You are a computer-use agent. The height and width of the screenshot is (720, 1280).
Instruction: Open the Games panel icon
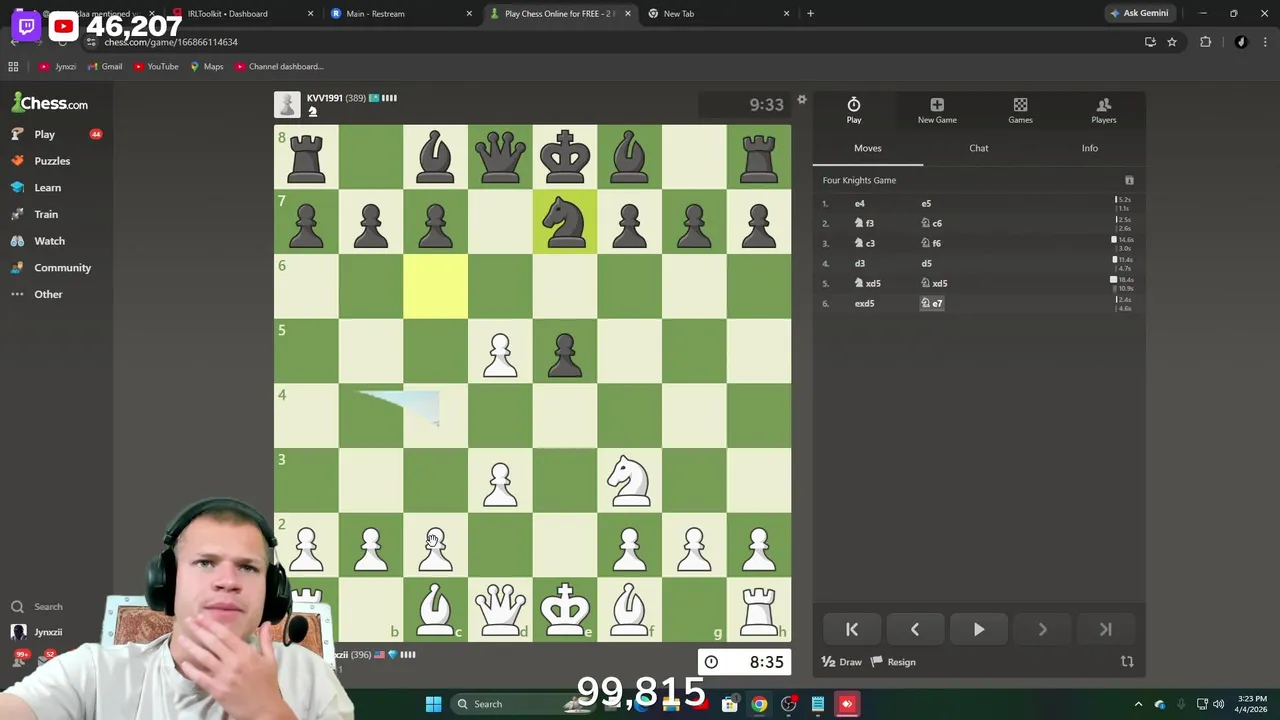tap(1020, 110)
